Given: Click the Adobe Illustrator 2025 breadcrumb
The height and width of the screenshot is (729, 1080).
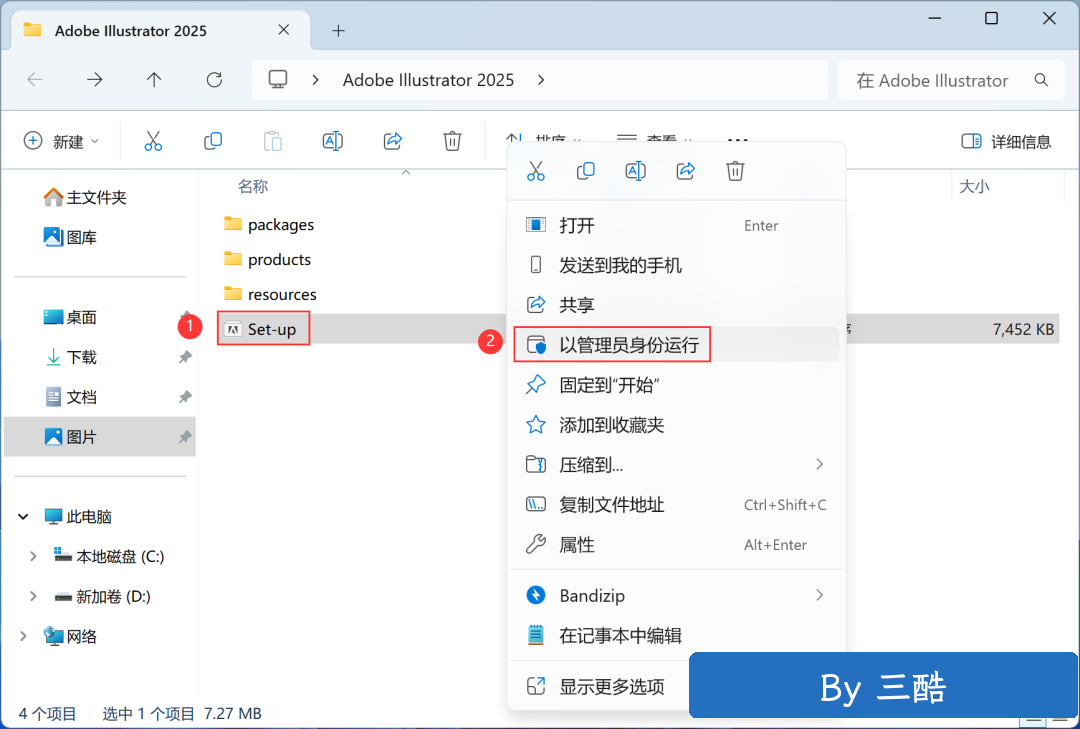Looking at the screenshot, I should [x=428, y=80].
